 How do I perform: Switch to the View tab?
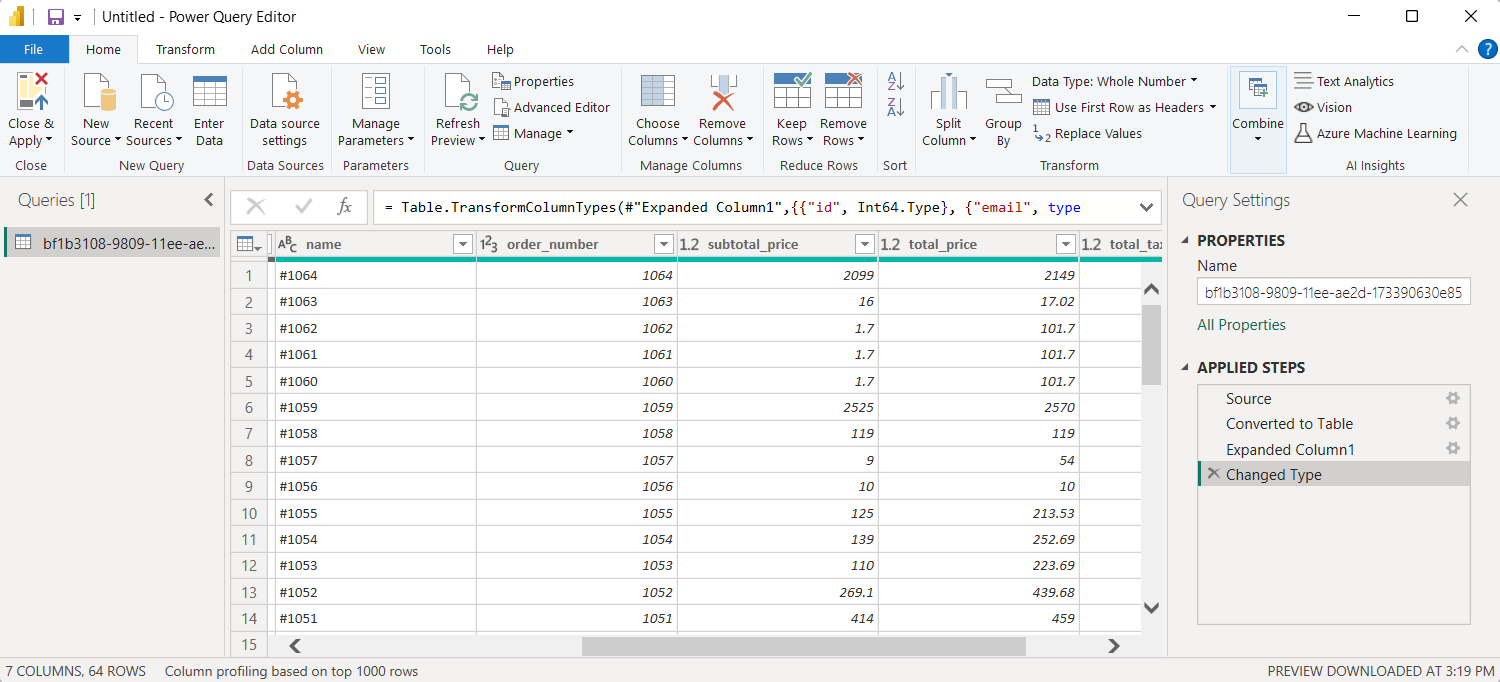click(x=371, y=49)
